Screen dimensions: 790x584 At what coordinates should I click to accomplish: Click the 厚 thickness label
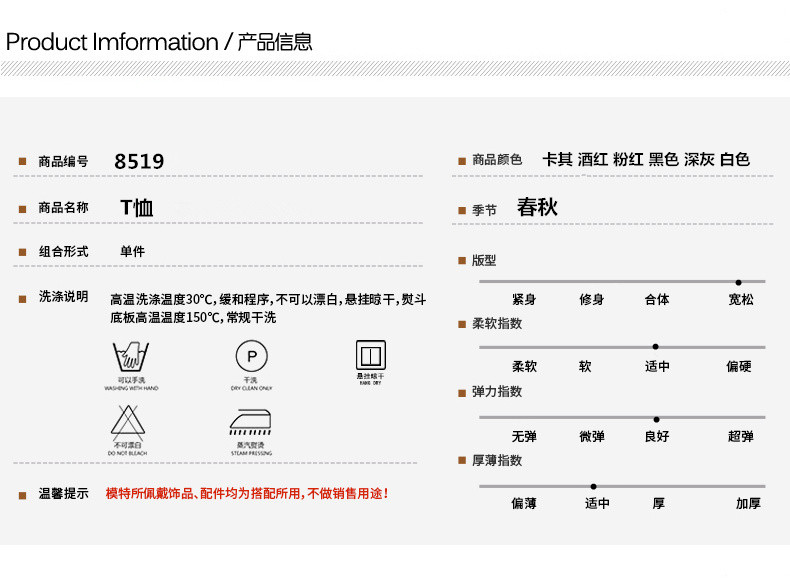click(x=659, y=503)
